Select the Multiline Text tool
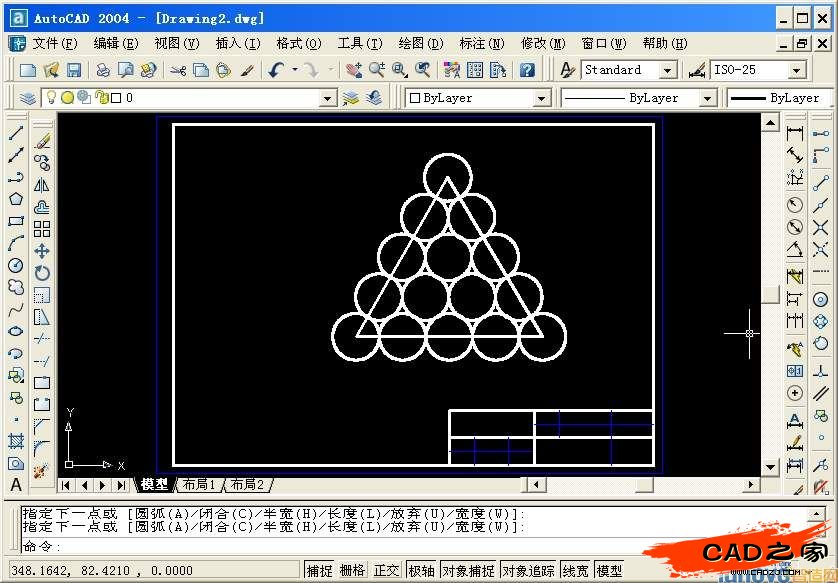 tap(15, 485)
